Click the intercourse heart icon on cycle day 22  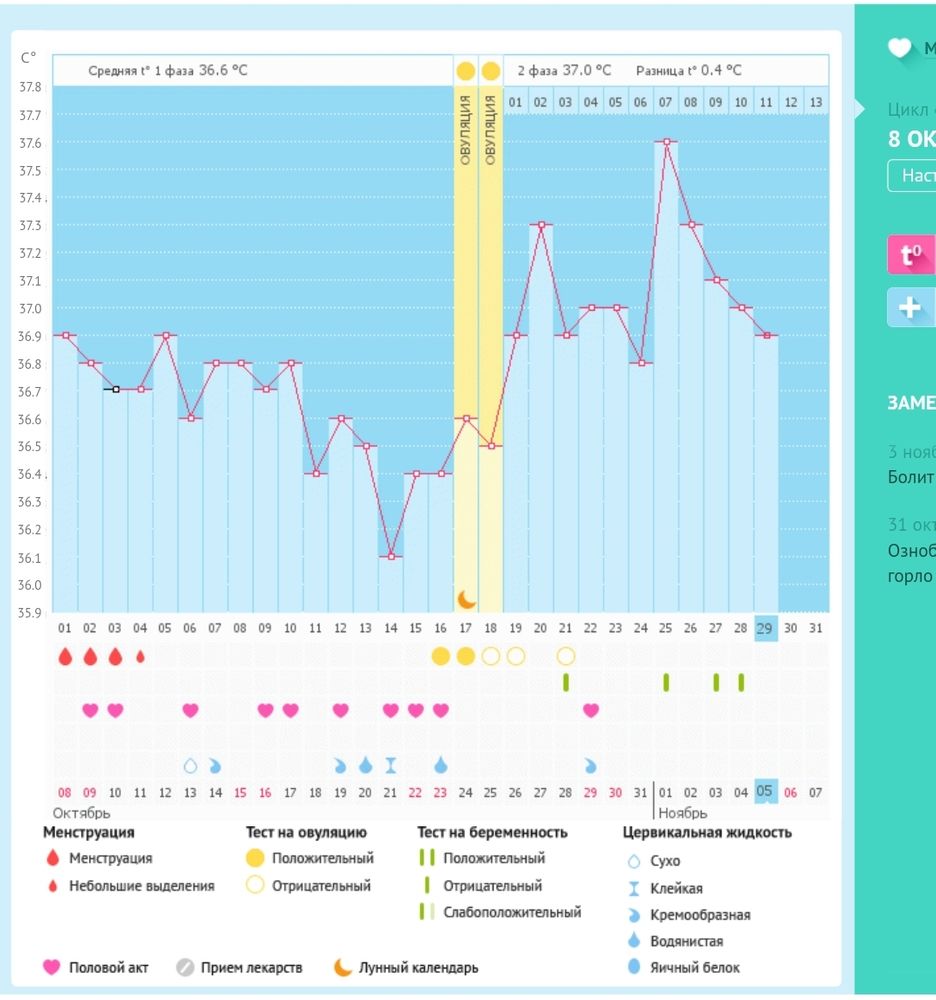591,710
